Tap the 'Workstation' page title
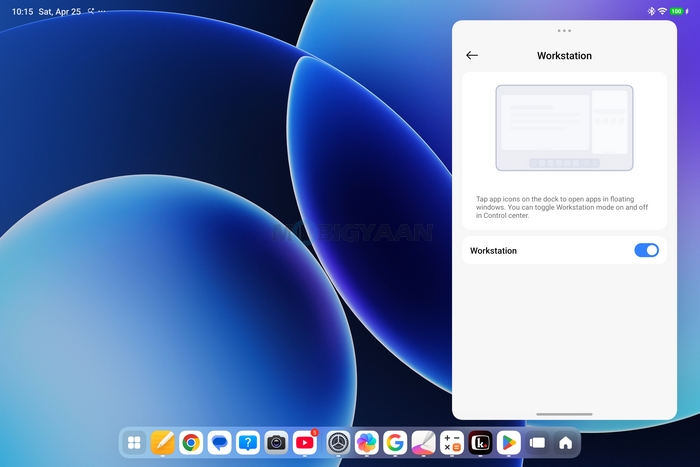Image resolution: width=700 pixels, height=467 pixels. pos(564,56)
